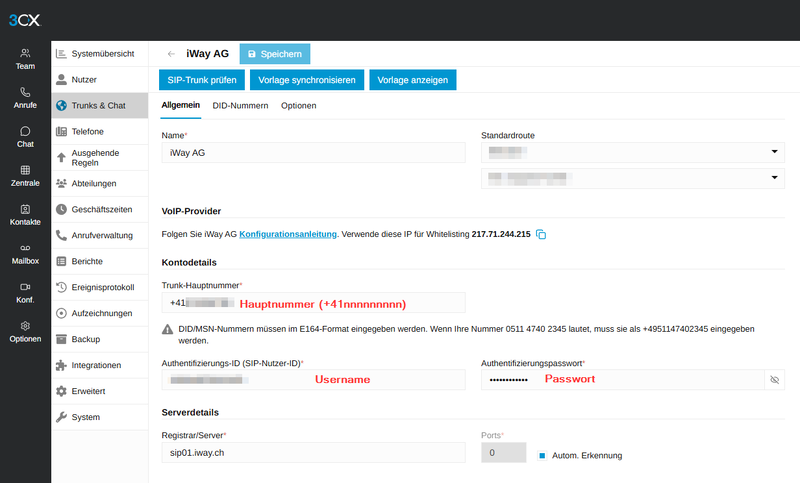Open Systemübersicht in the admin menu
Screen dimensions: 800x483
(x=99, y=54)
